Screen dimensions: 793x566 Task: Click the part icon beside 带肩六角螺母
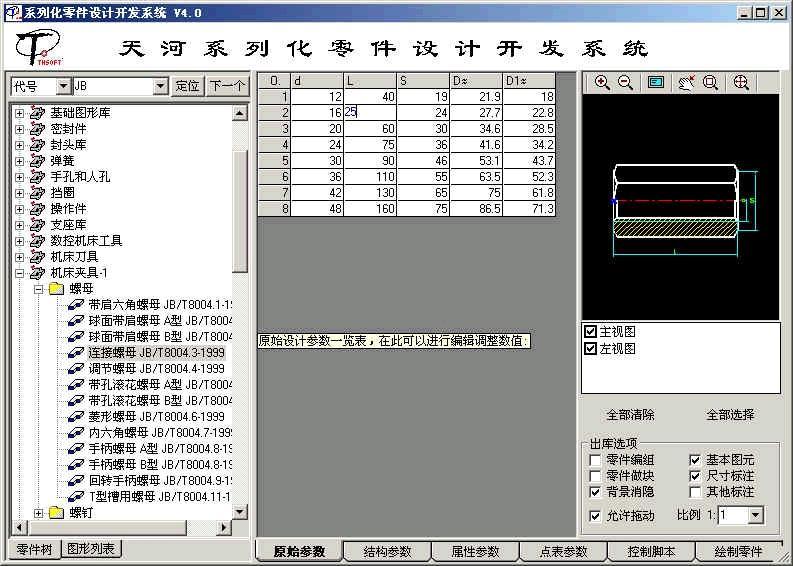[76, 305]
